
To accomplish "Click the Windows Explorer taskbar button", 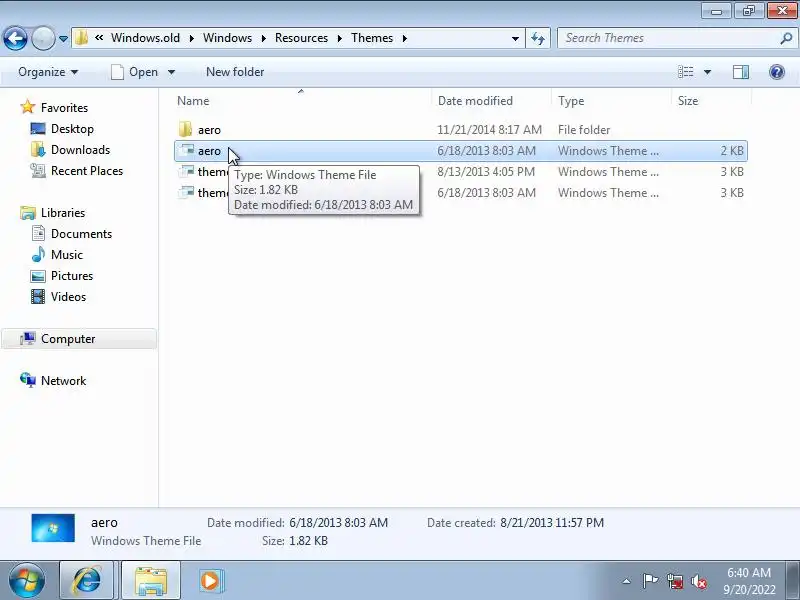I will tap(151, 581).
